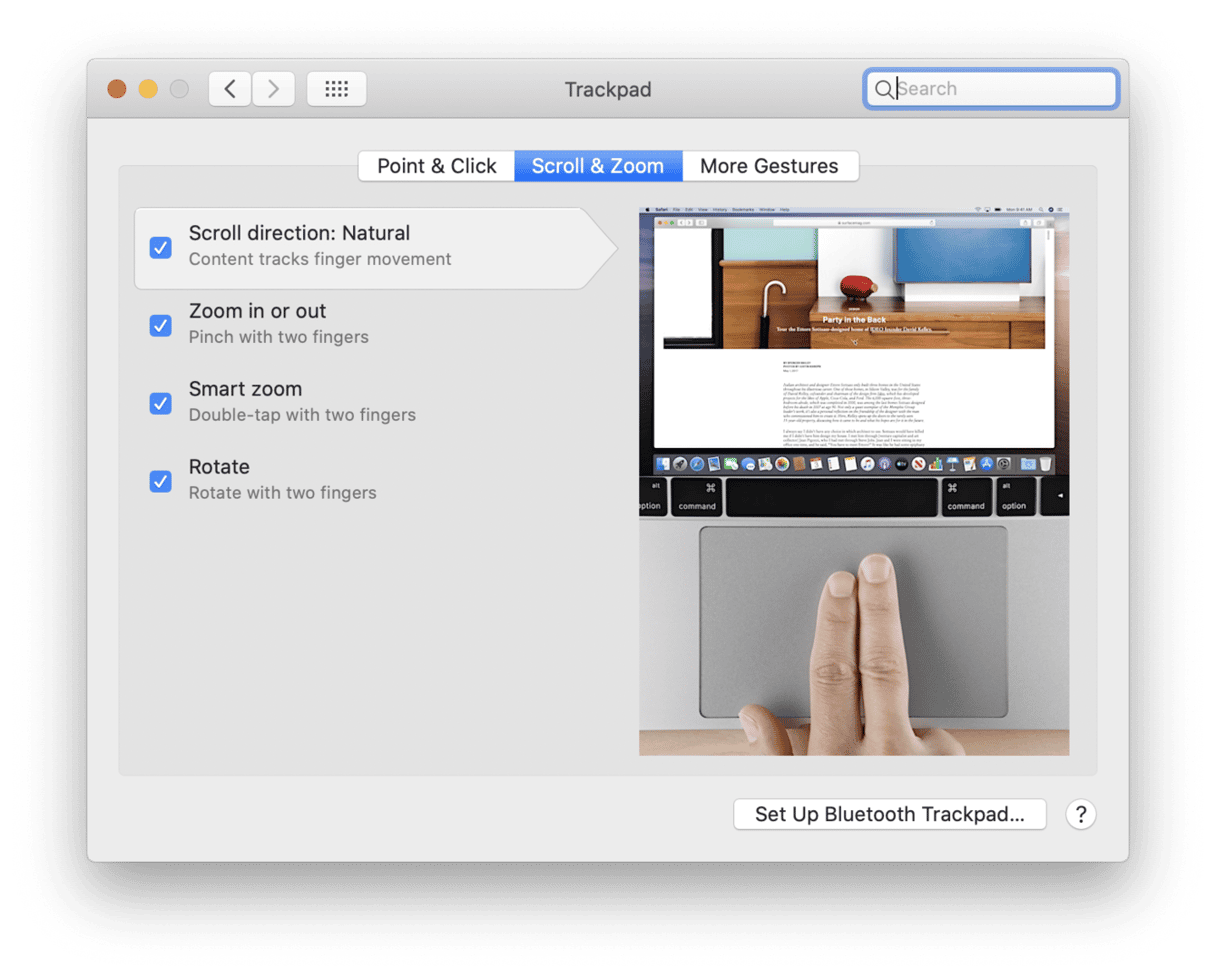1216x977 pixels.
Task: Switch to the Point & Click tab
Action: pyautogui.click(x=436, y=166)
